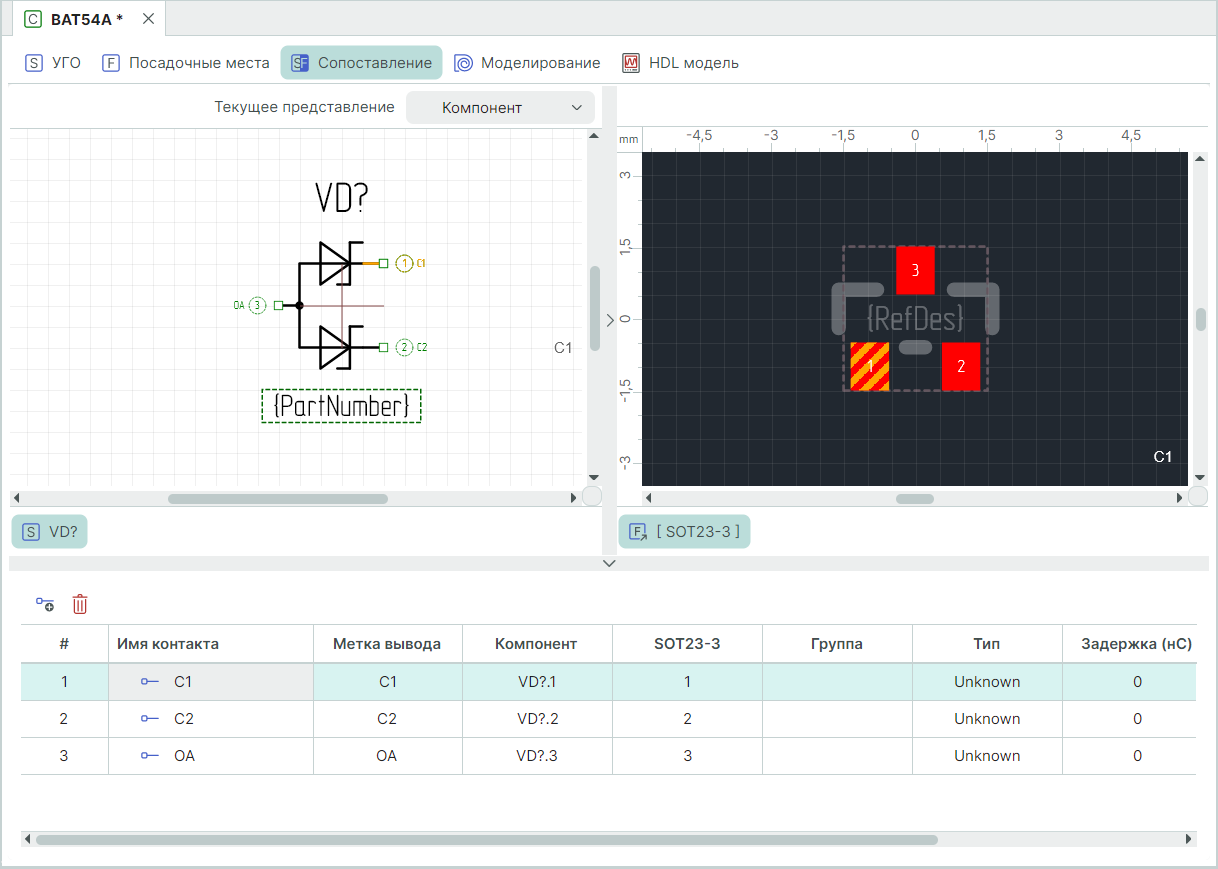
Task: Click the VD? symbol button
Action: point(50,532)
